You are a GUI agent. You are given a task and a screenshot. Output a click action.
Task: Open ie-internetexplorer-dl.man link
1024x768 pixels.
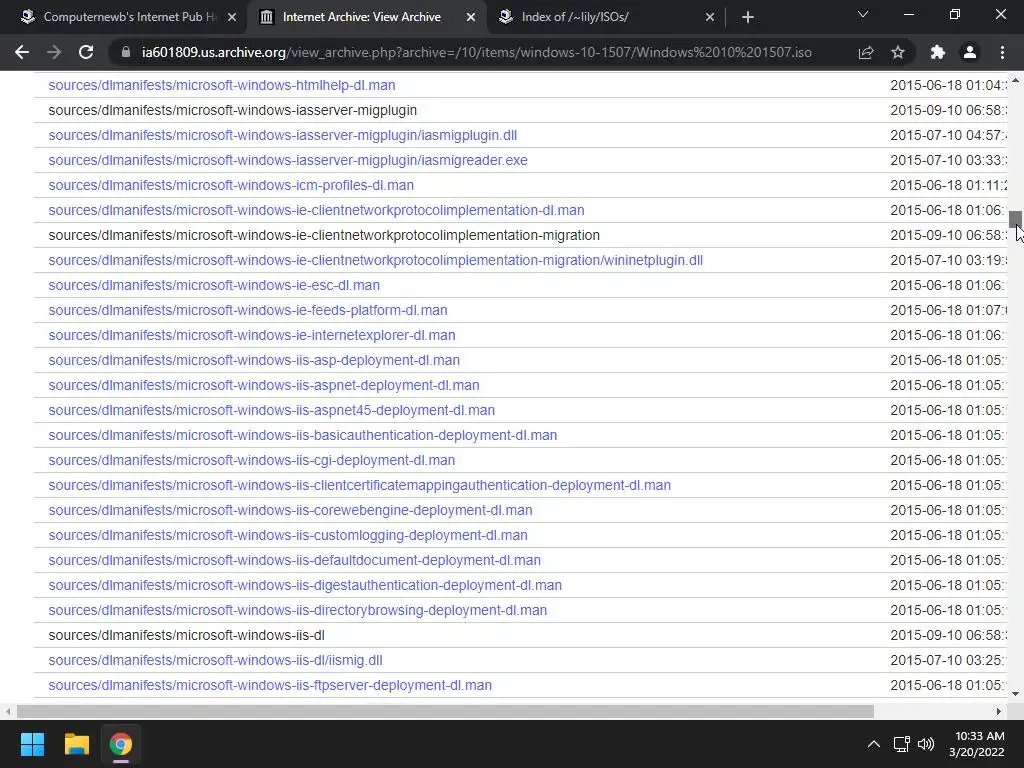click(x=251, y=335)
